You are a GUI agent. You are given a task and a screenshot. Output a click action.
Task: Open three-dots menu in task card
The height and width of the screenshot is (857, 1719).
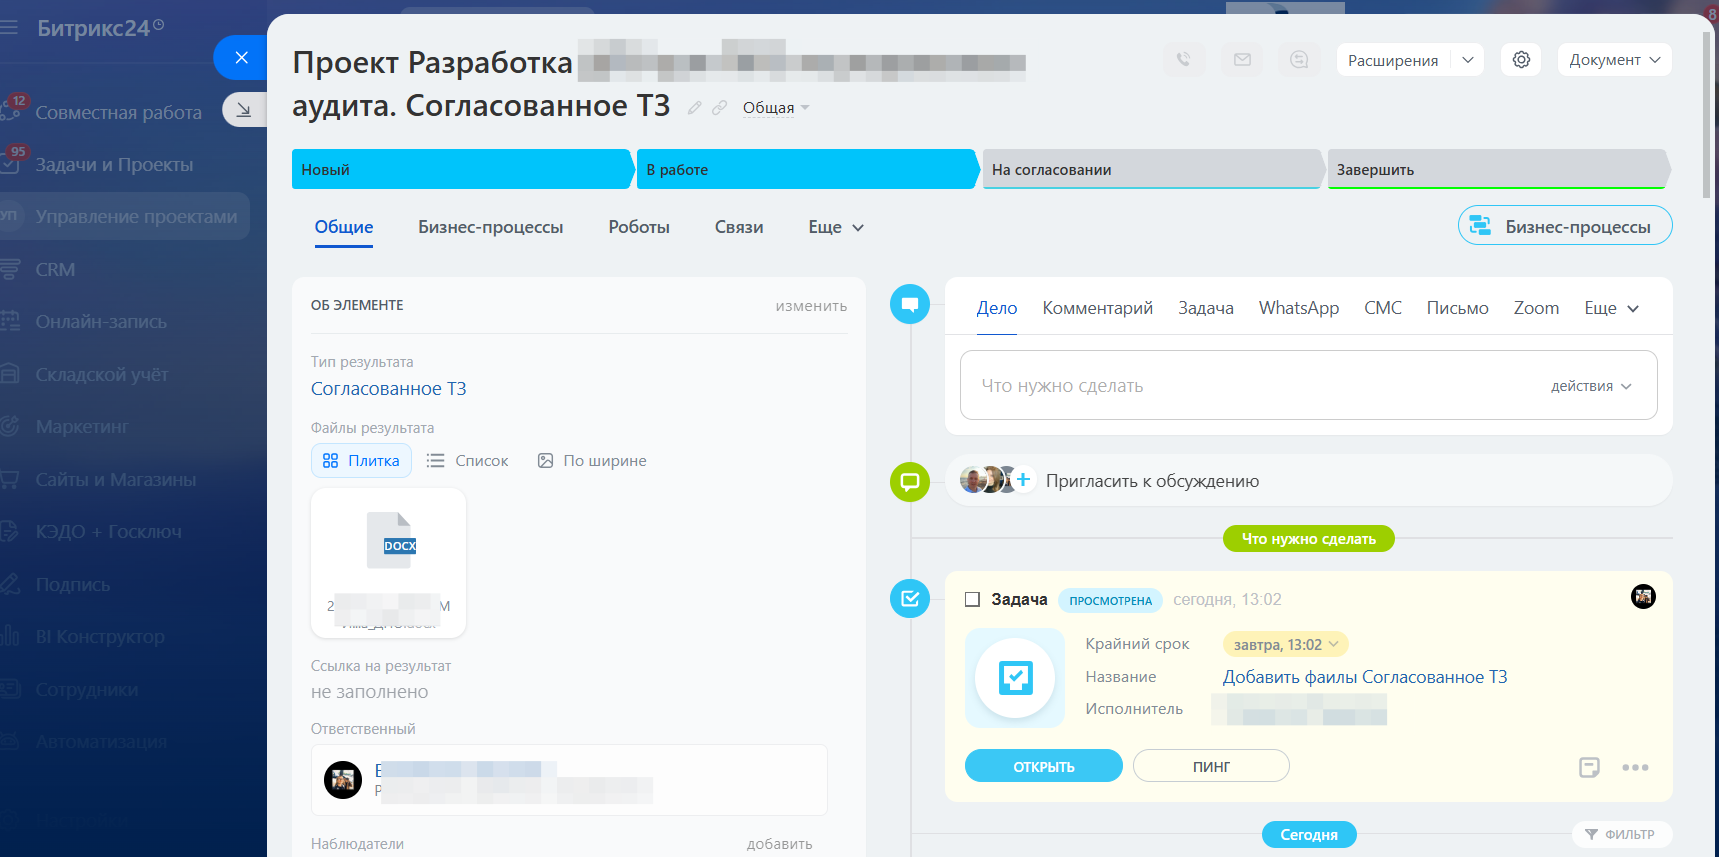pyautogui.click(x=1635, y=767)
